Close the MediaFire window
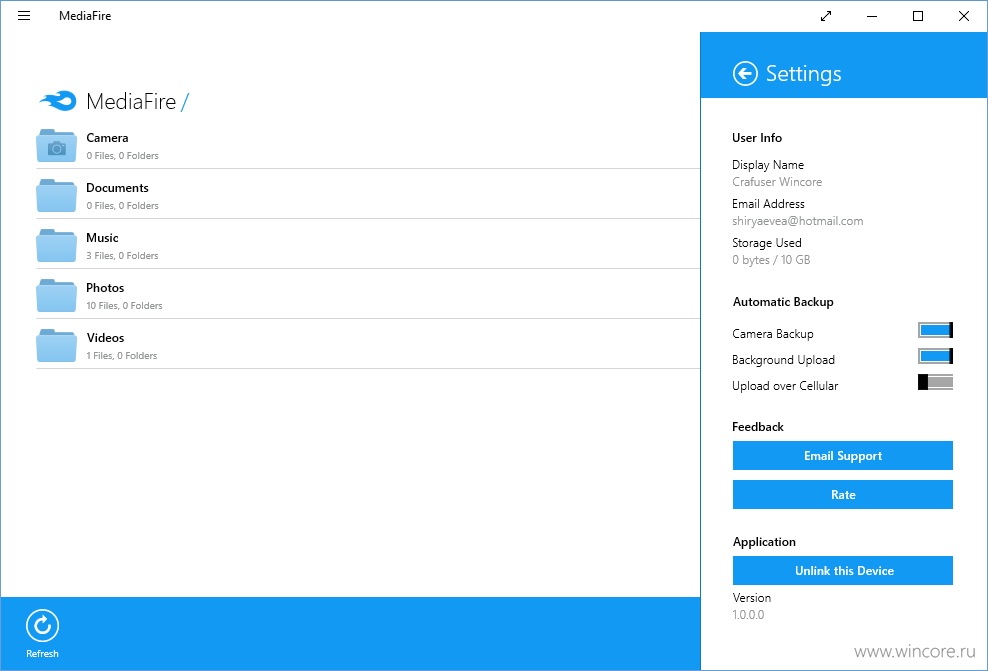 pyautogui.click(x=964, y=16)
